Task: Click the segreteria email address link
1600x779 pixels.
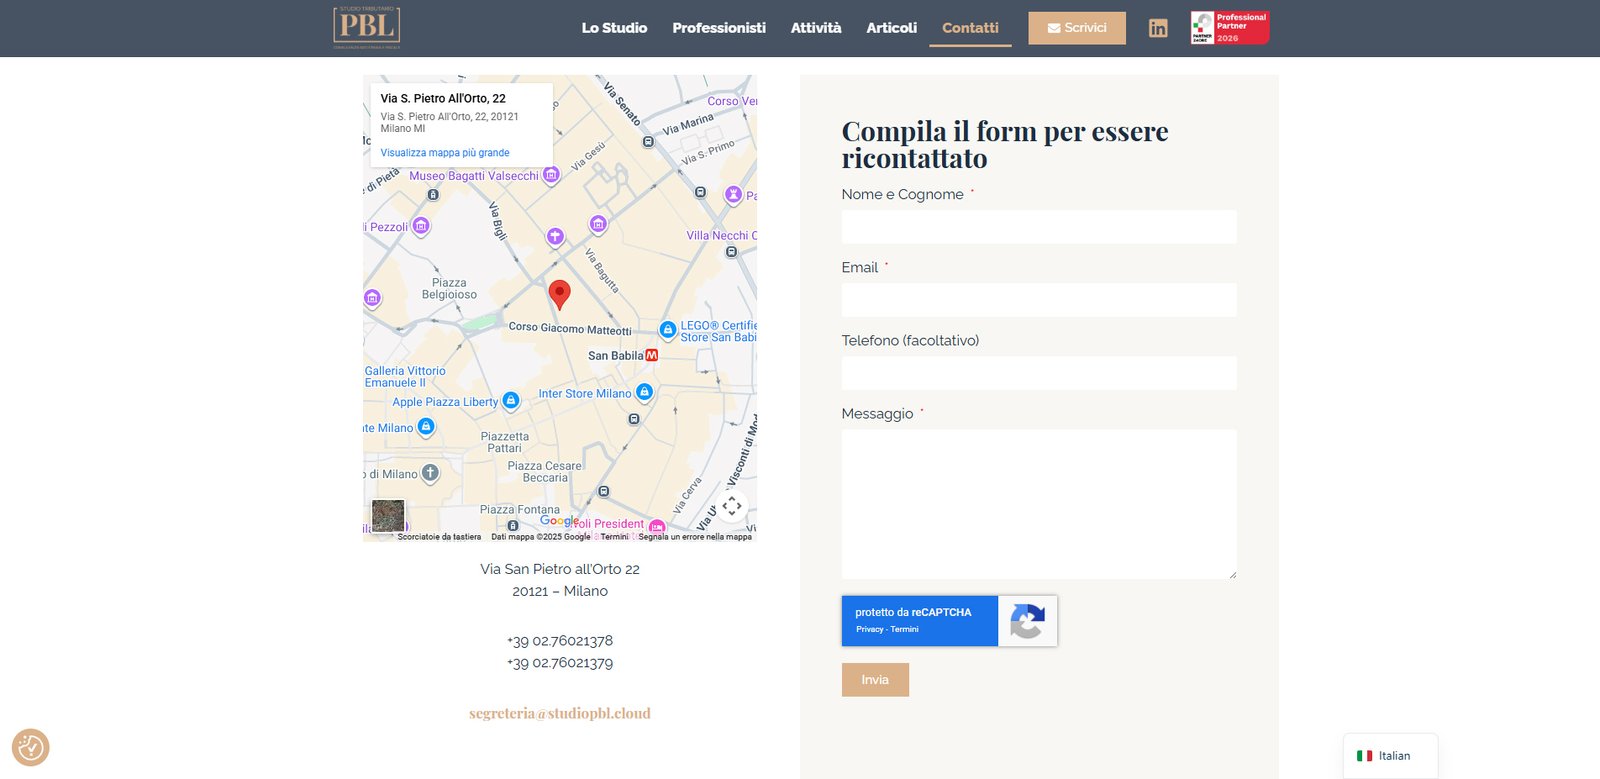Action: pos(560,713)
